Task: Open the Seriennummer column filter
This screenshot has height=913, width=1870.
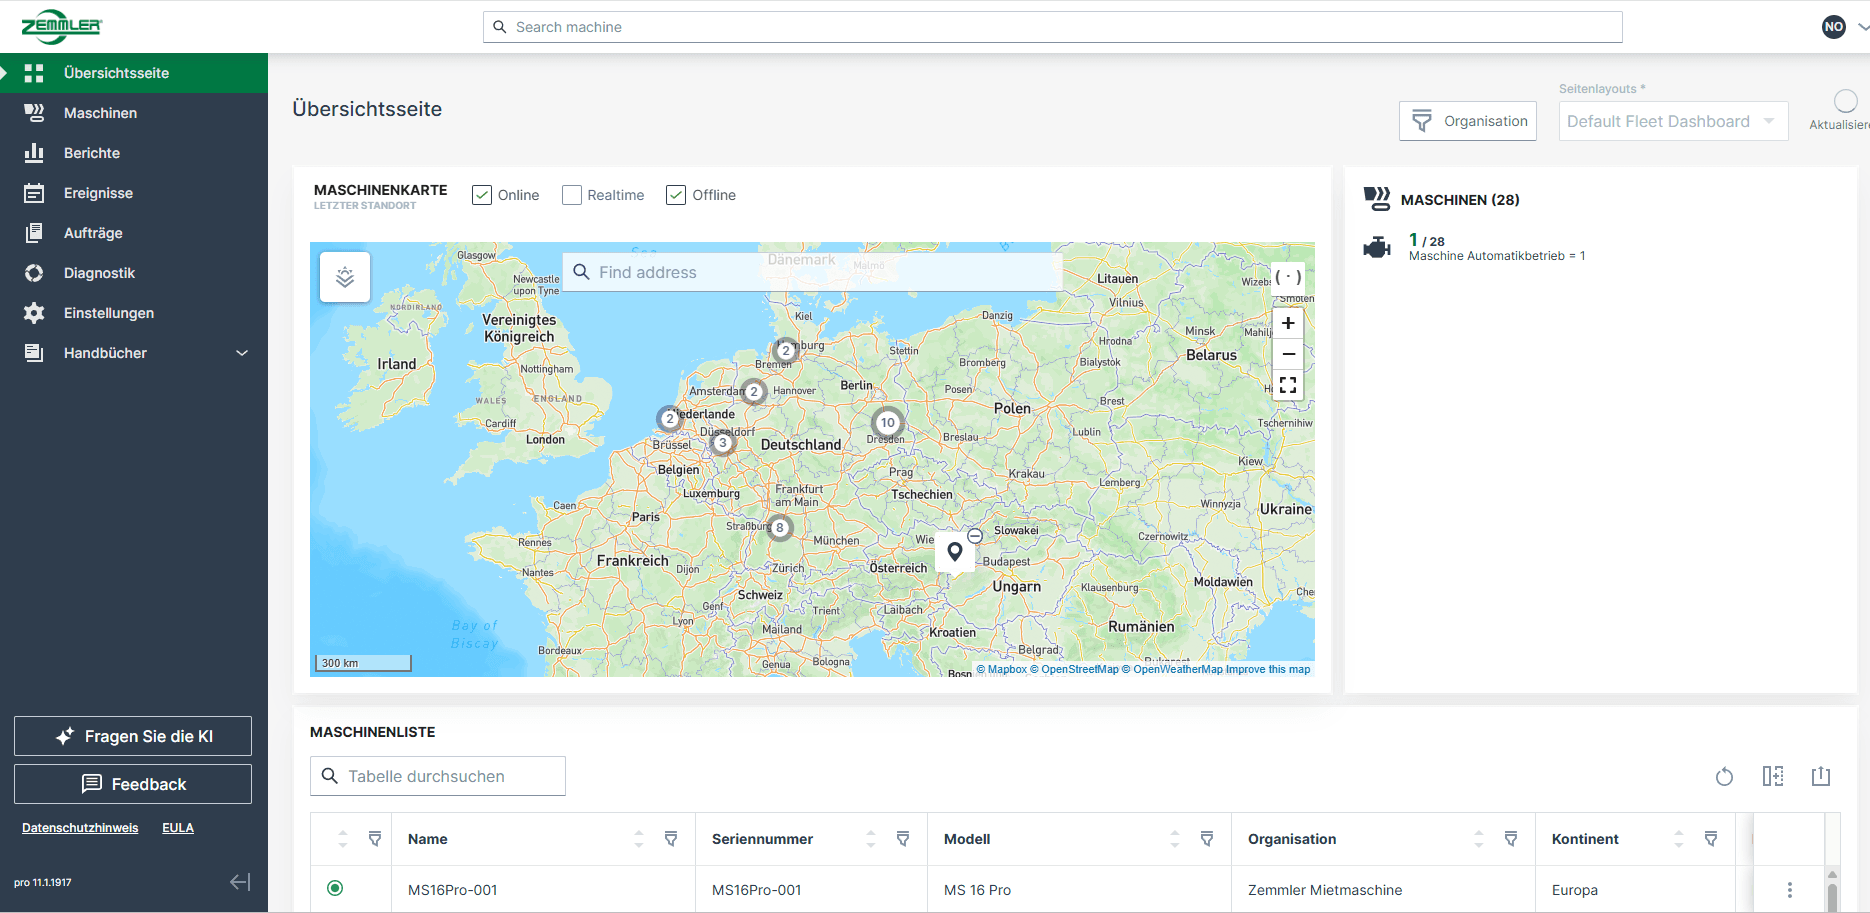Action: pos(903,839)
